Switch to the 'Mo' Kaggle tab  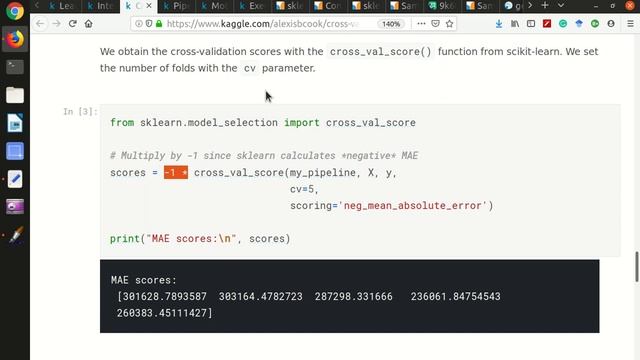[214, 6]
